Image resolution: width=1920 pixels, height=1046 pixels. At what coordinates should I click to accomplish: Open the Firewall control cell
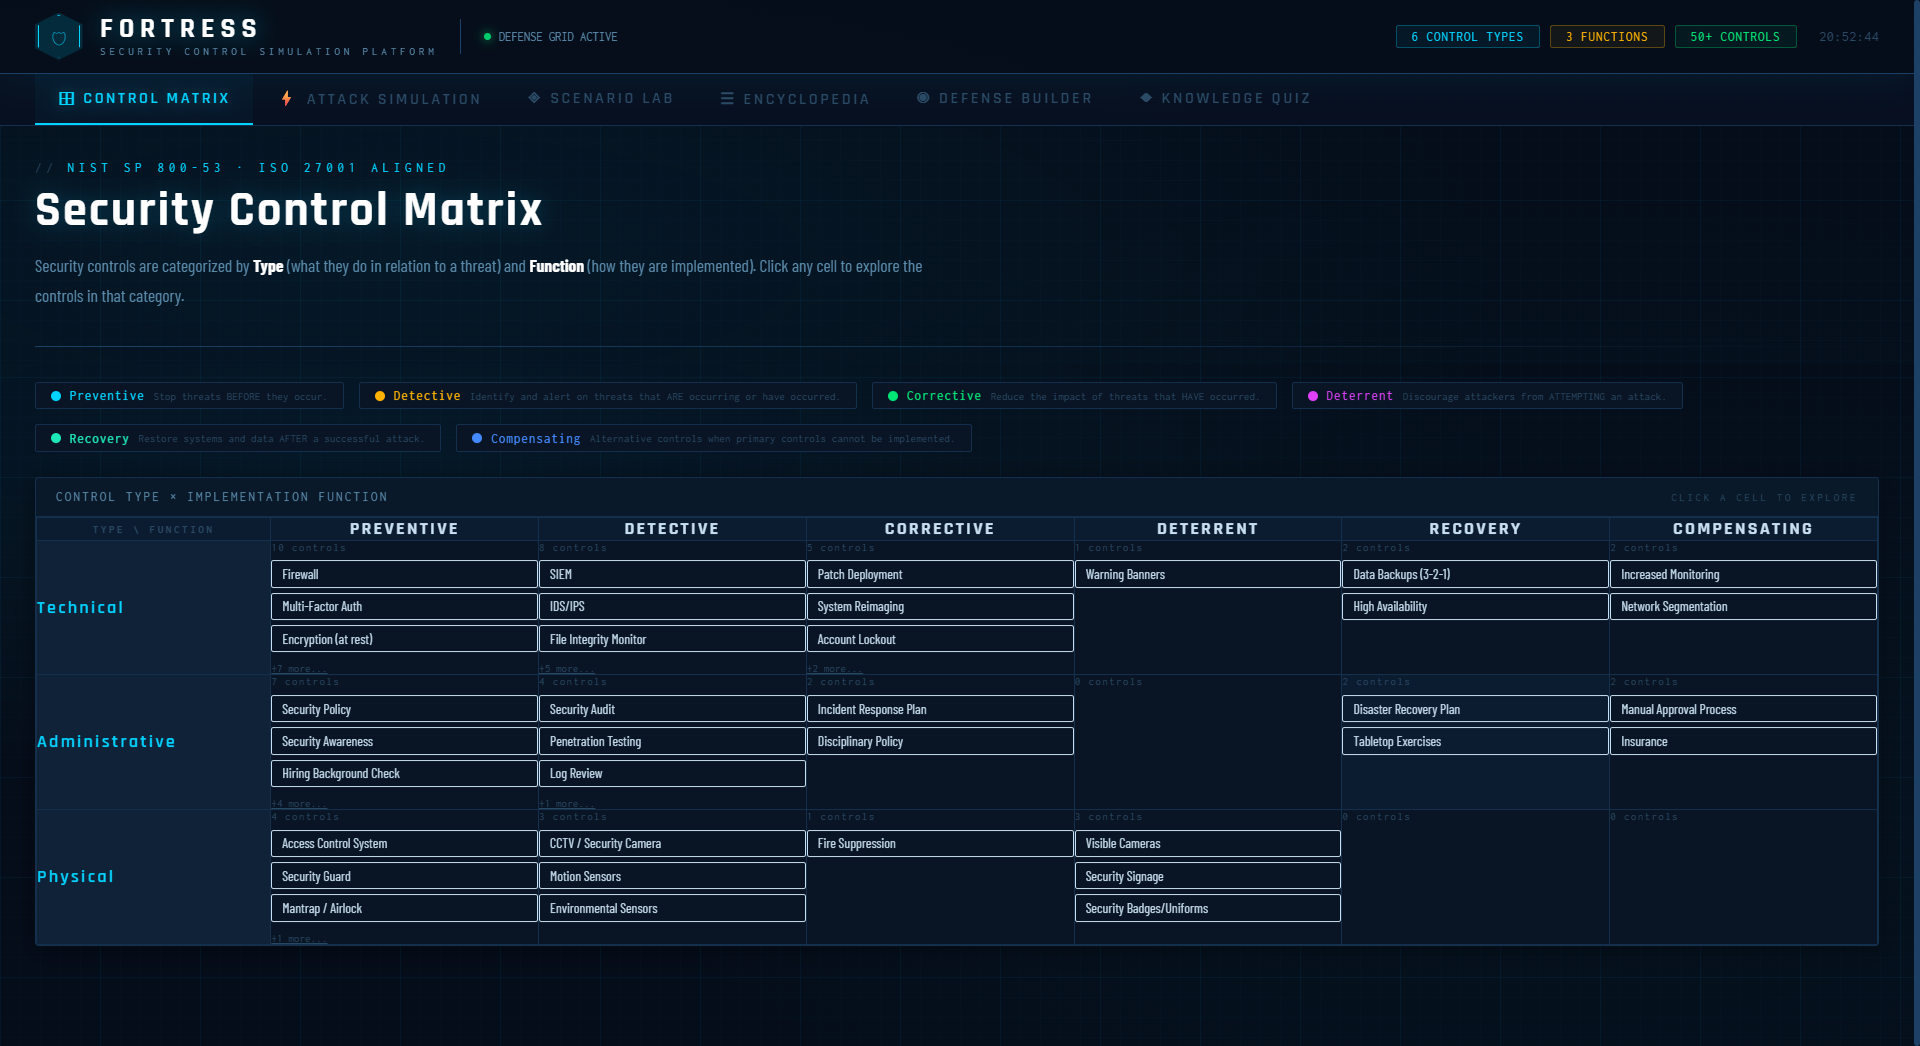coord(404,575)
